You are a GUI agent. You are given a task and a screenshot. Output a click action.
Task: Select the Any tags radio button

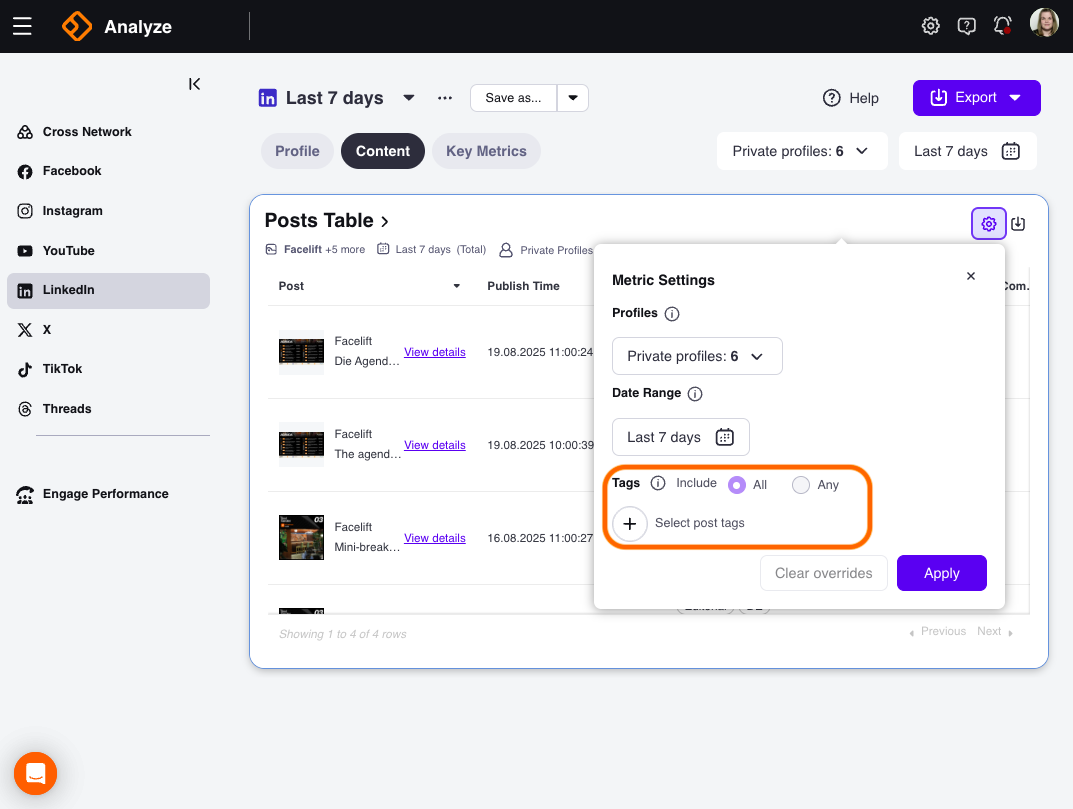800,485
